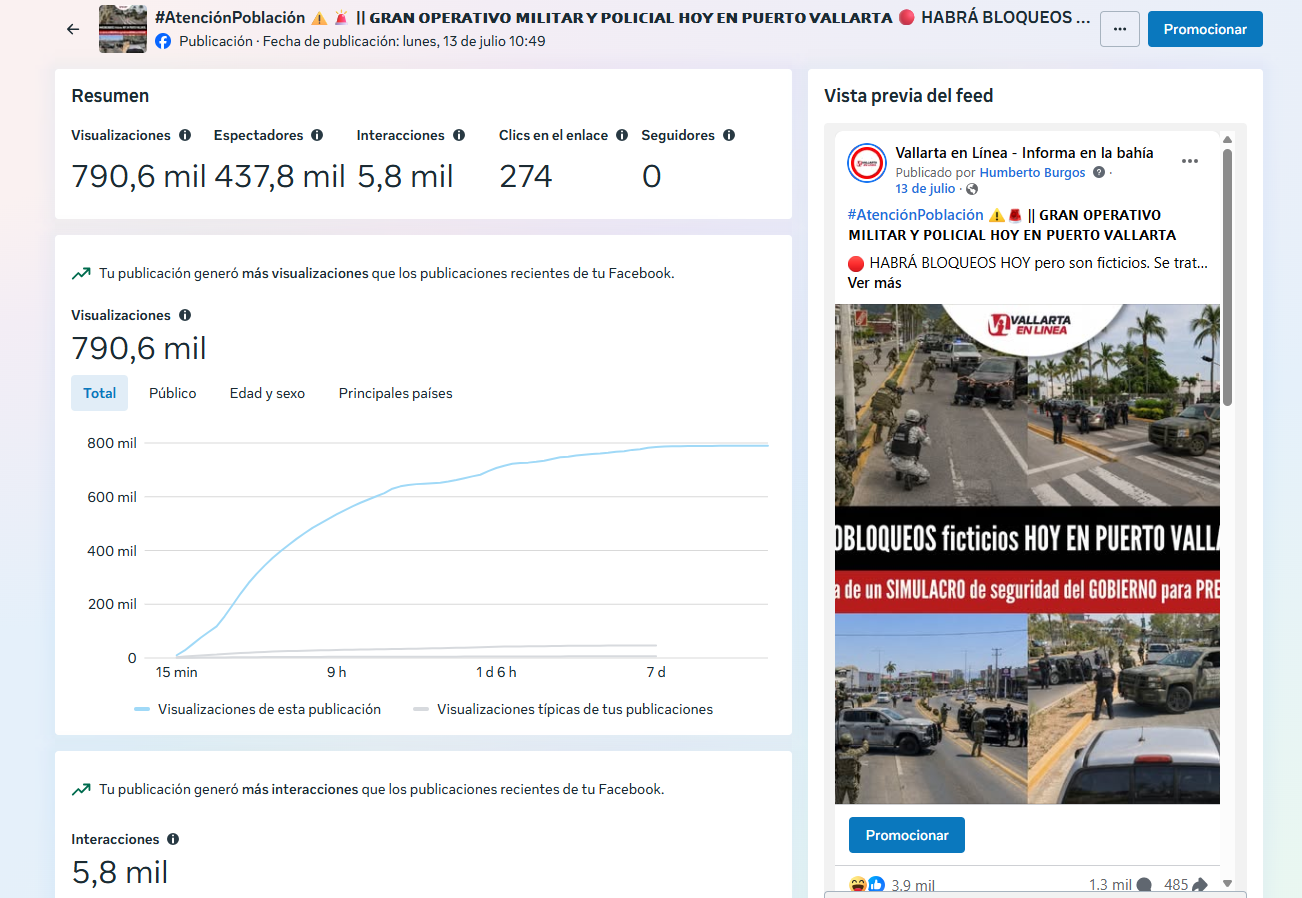Click legend Visualizaciones típicas de tus publicaciones

click(563, 709)
